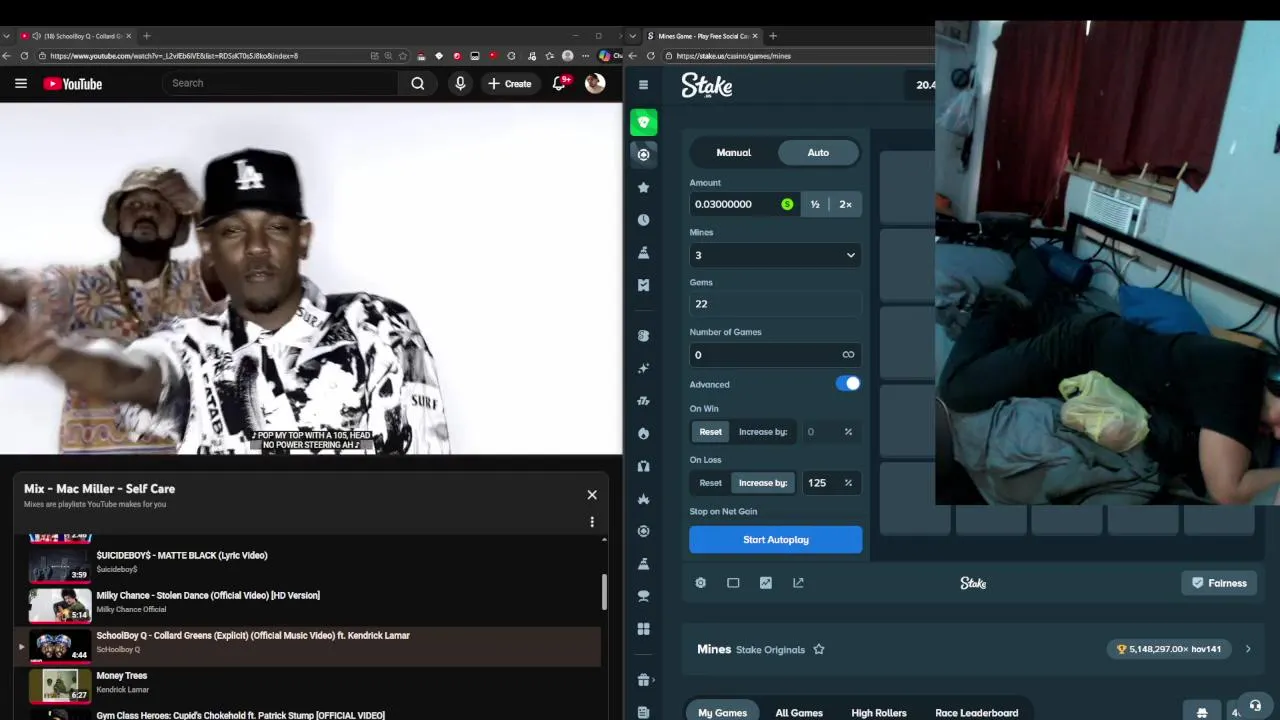Select Reset under On Loss
Image resolution: width=1280 pixels, height=720 pixels.
click(x=710, y=483)
